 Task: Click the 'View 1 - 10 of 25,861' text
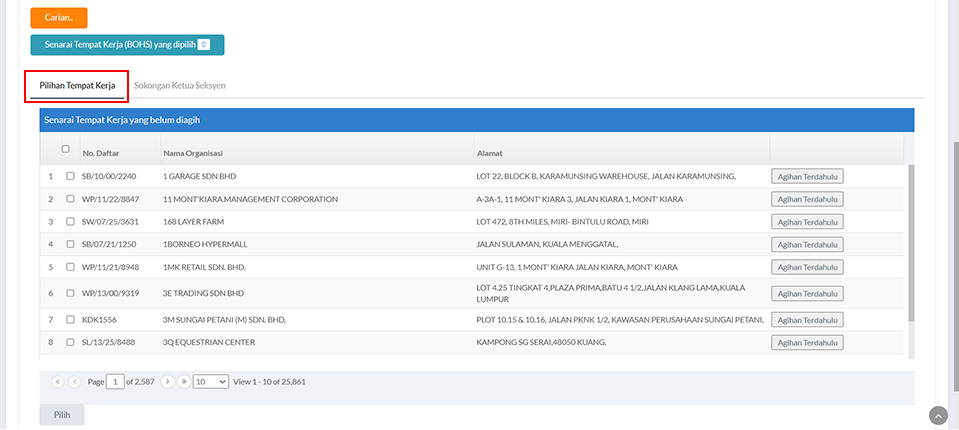pyautogui.click(x=270, y=382)
